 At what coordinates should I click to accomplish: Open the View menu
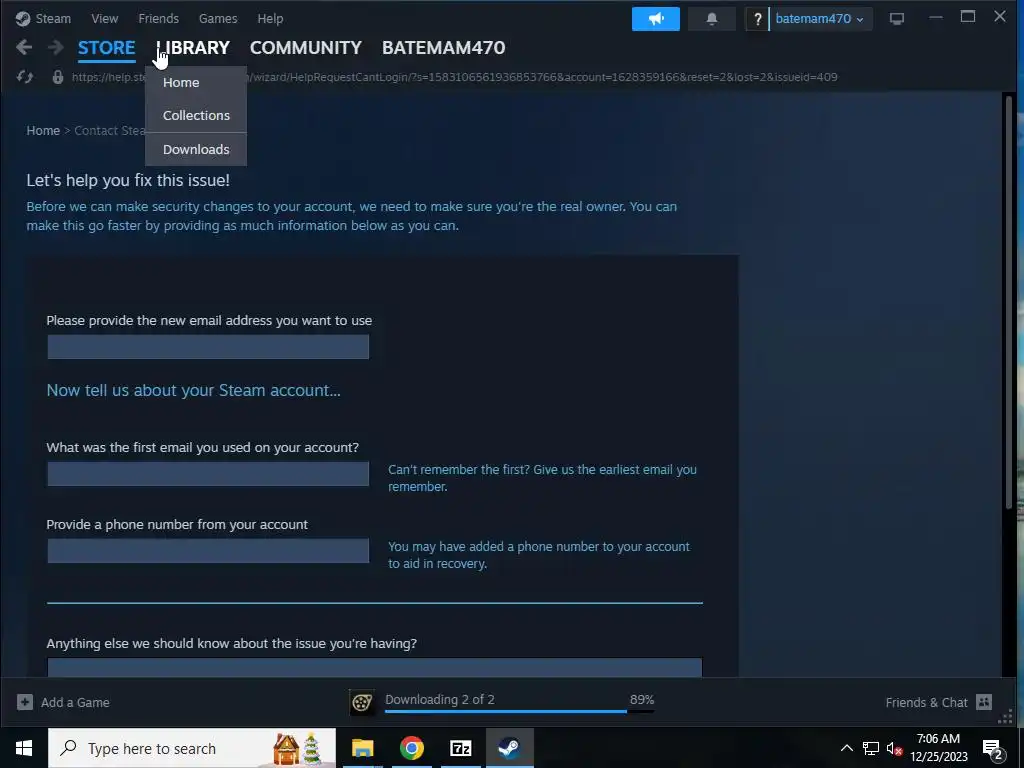click(x=104, y=18)
